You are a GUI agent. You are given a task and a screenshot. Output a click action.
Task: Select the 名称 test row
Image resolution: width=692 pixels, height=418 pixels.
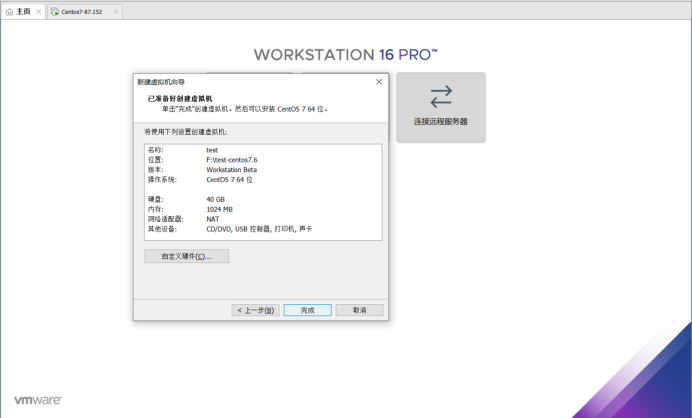click(x=263, y=150)
